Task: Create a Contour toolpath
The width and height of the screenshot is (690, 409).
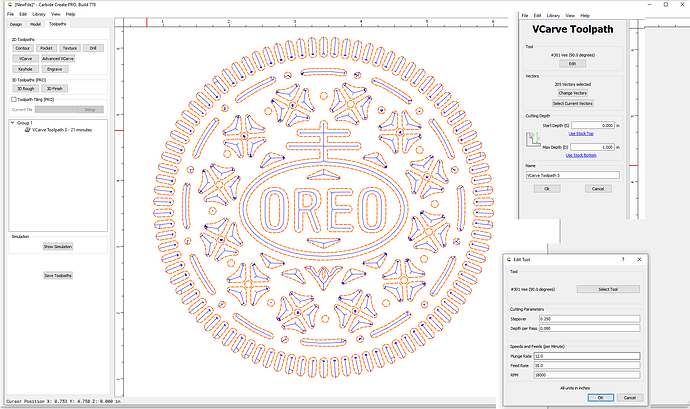Action: pos(22,48)
